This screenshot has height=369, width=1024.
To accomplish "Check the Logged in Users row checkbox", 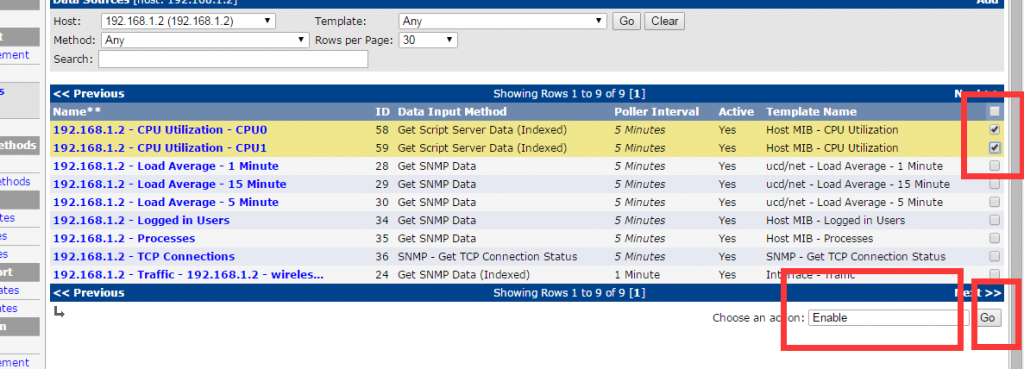I will (x=994, y=220).
